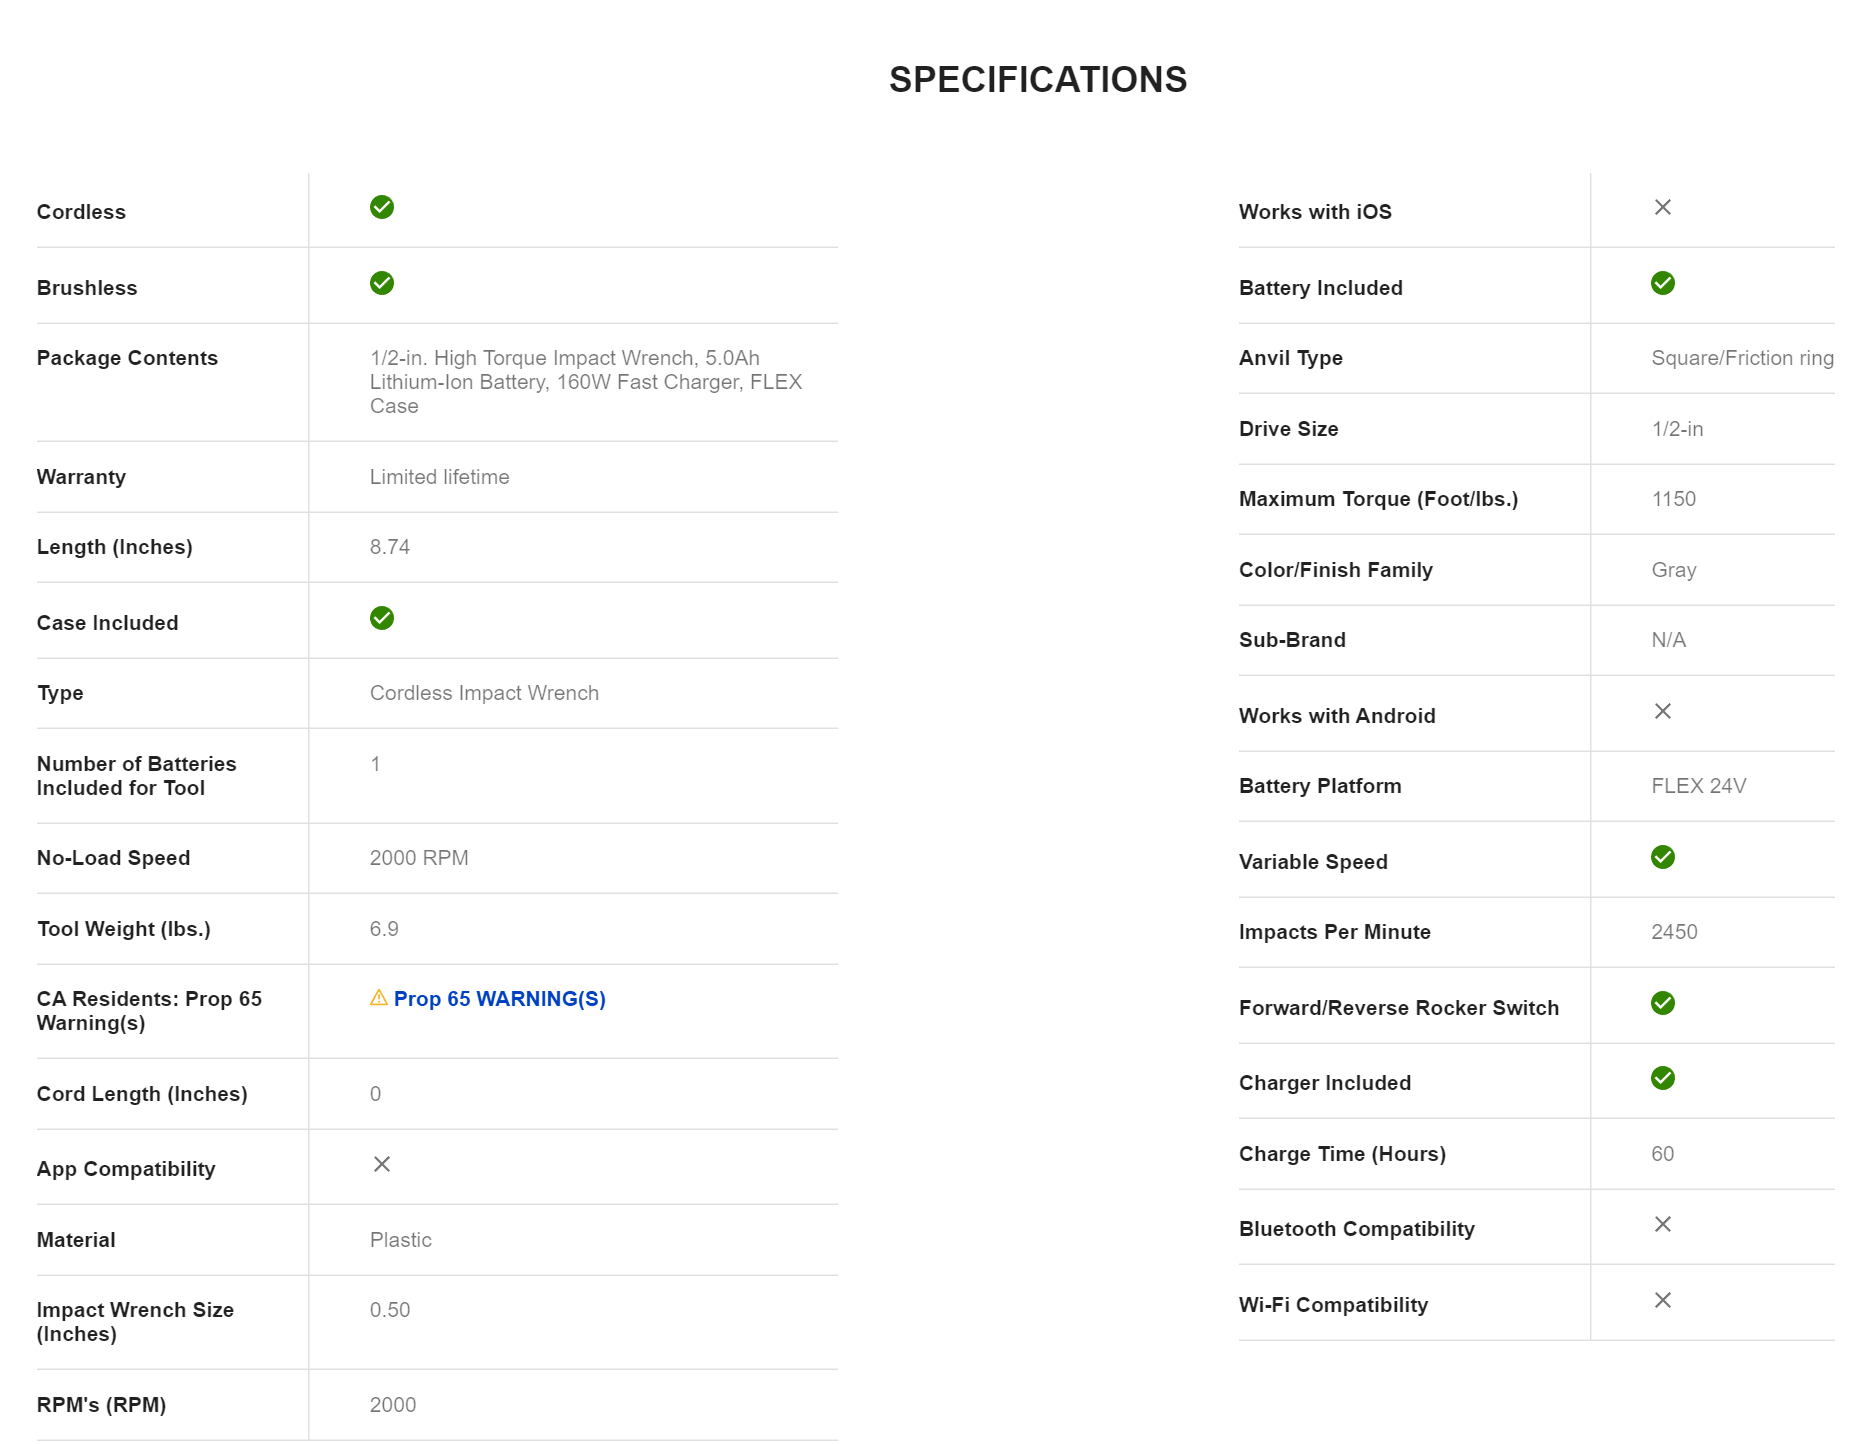Click the Works with iOS X icon
This screenshot has width=1873, height=1444.
(1663, 207)
